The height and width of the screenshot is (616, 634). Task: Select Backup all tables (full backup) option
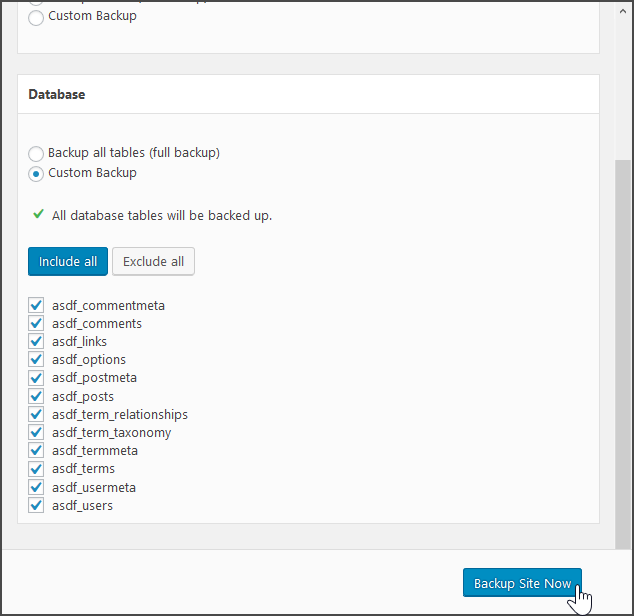(36, 154)
